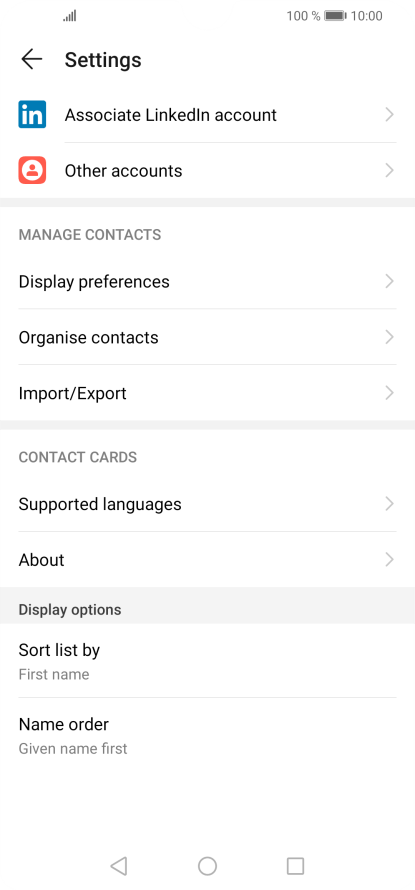The image size is (415, 890).
Task: Tap the Android back triangle navigation button
Action: (118, 866)
